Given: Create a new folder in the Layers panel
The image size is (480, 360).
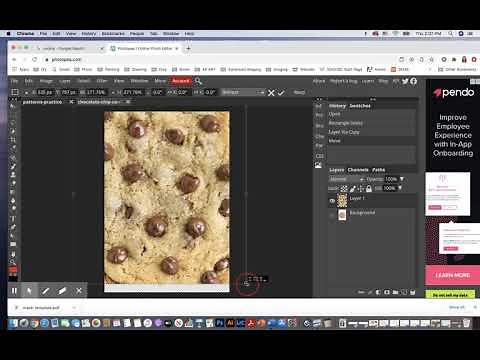Looking at the screenshot, I should (x=395, y=292).
